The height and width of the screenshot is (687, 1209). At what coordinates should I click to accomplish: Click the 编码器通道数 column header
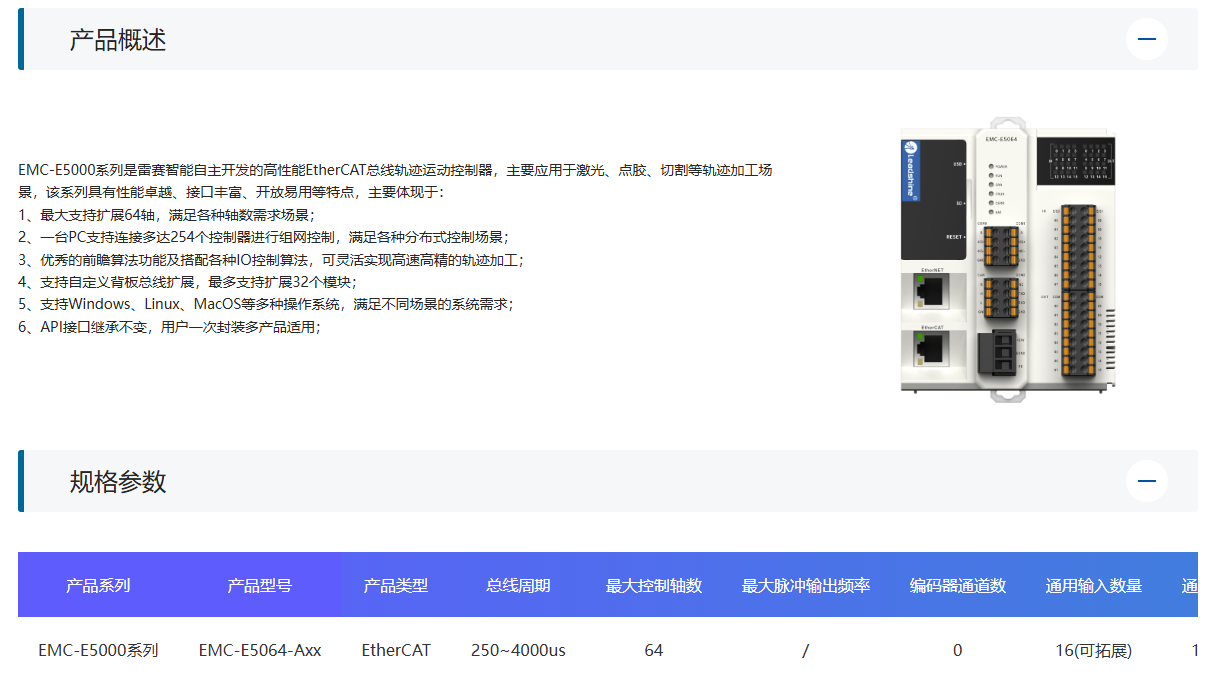click(956, 585)
